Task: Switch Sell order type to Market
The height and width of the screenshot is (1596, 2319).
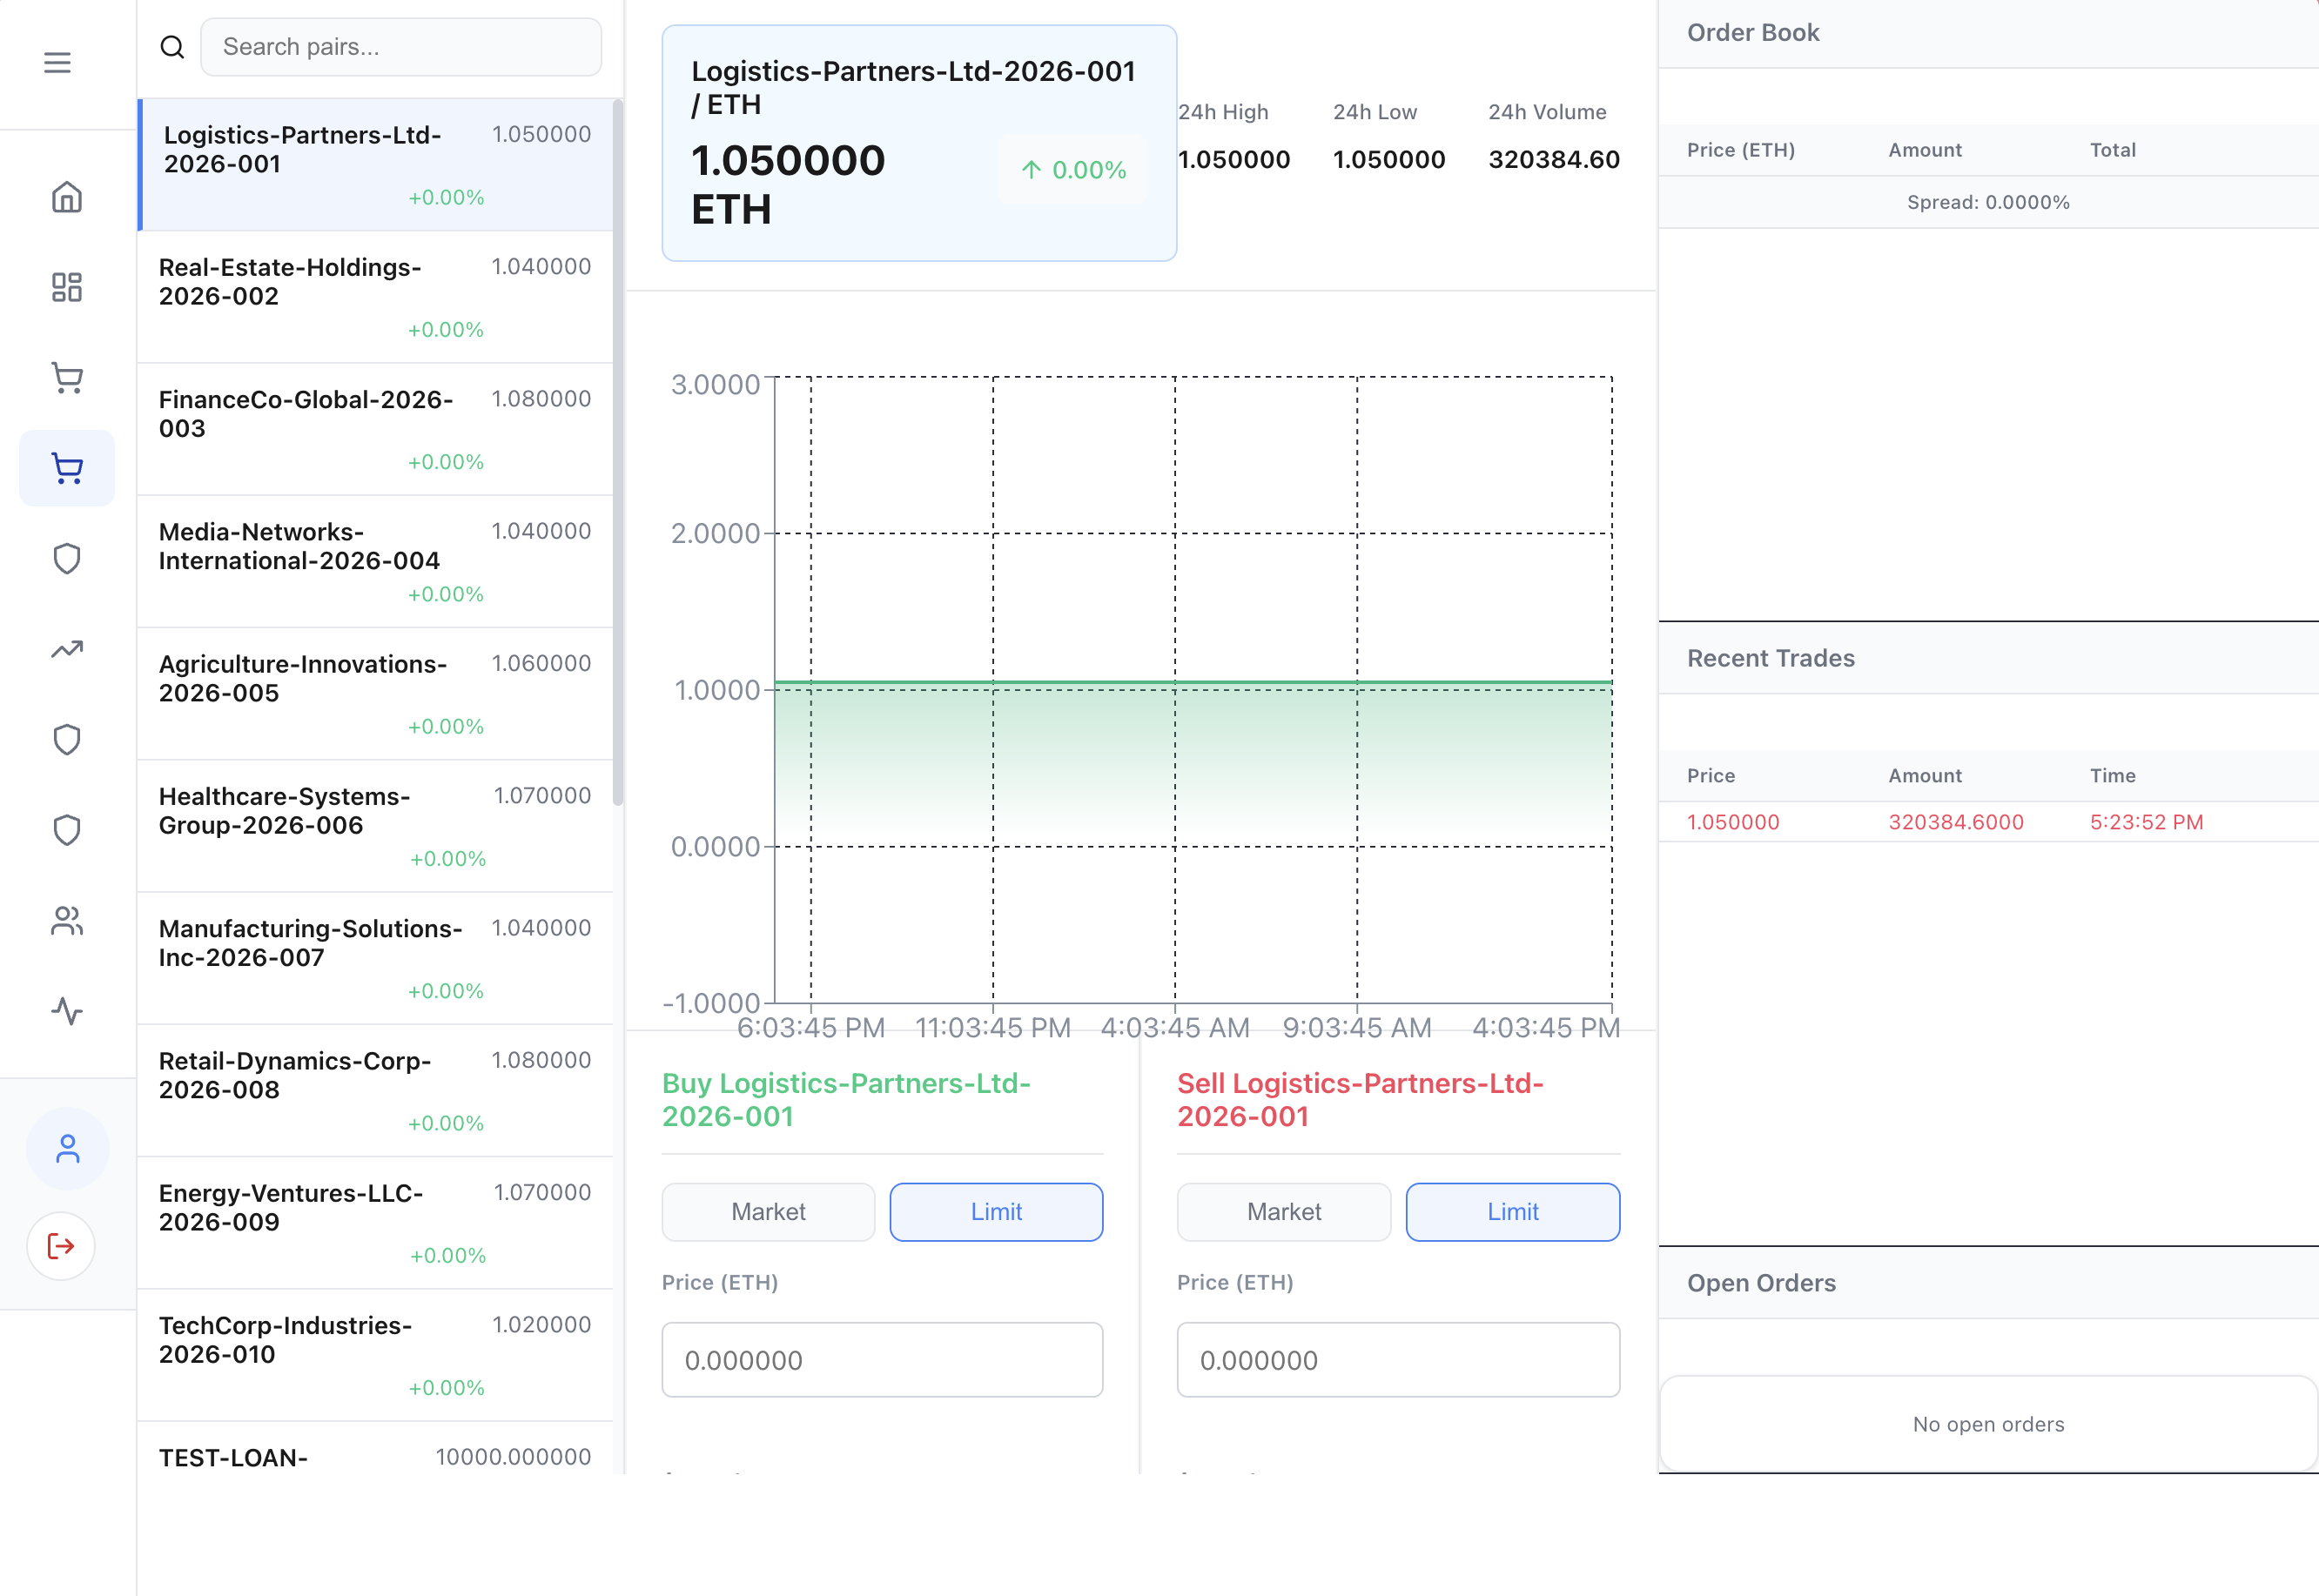Action: click(x=1283, y=1212)
